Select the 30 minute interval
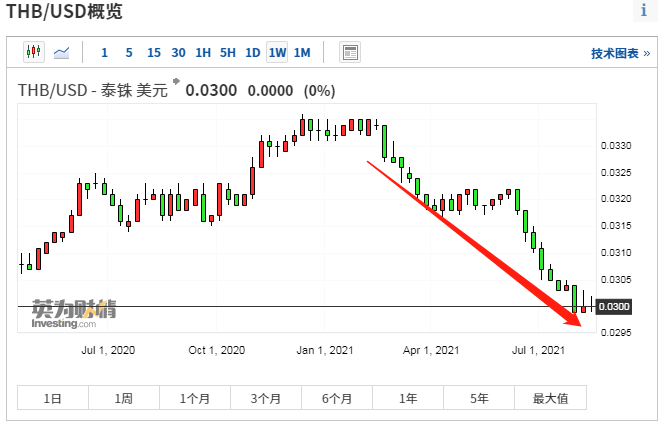Image resolution: width=665 pixels, height=426 pixels. click(178, 53)
